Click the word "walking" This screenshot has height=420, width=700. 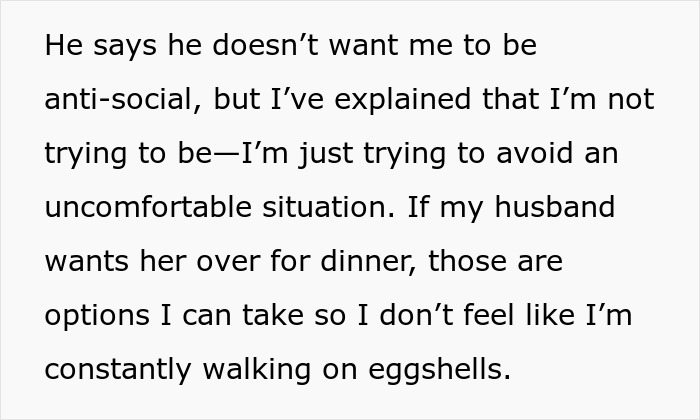click(257, 371)
